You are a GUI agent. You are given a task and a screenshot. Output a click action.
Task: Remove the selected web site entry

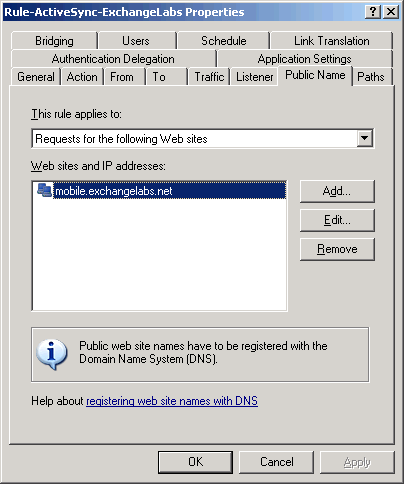click(x=337, y=249)
